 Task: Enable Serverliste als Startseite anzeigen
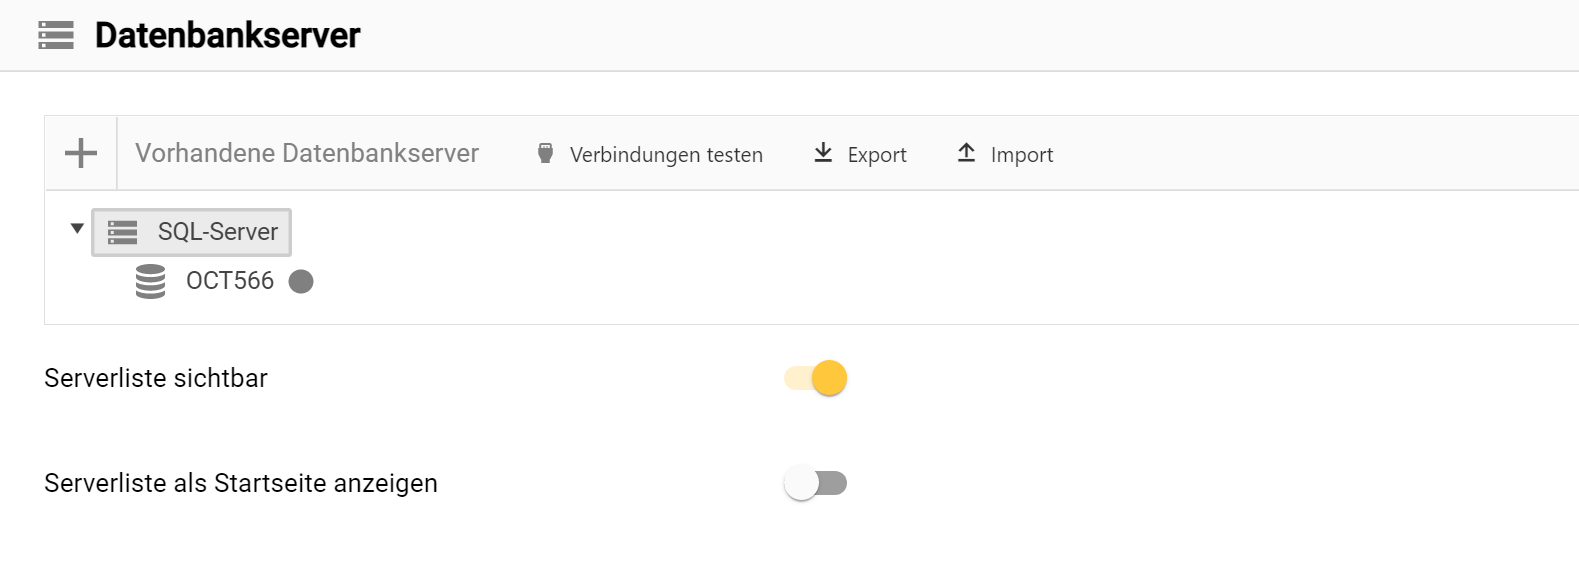817,482
